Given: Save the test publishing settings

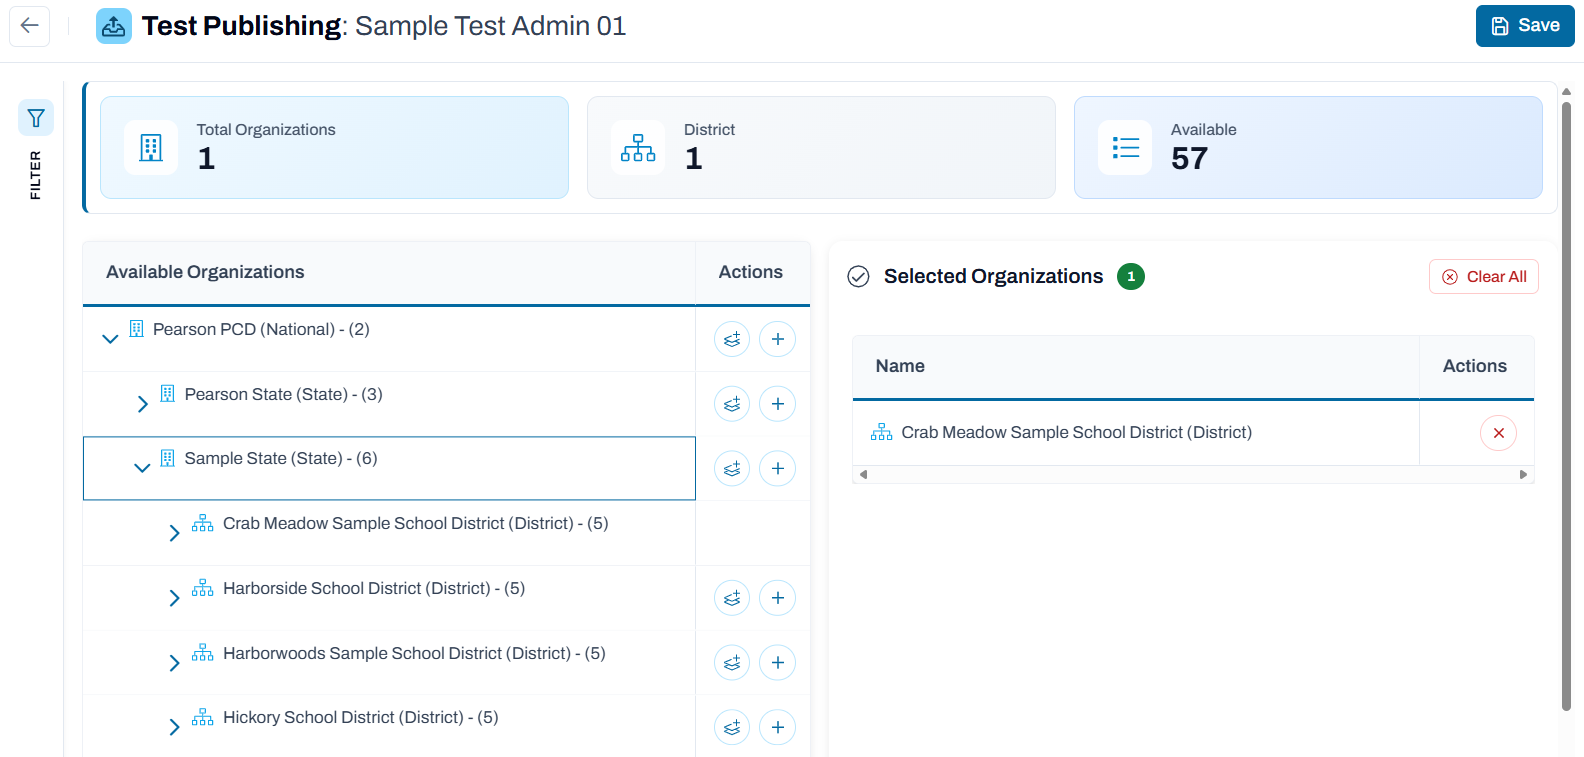Looking at the screenshot, I should pyautogui.click(x=1525, y=26).
